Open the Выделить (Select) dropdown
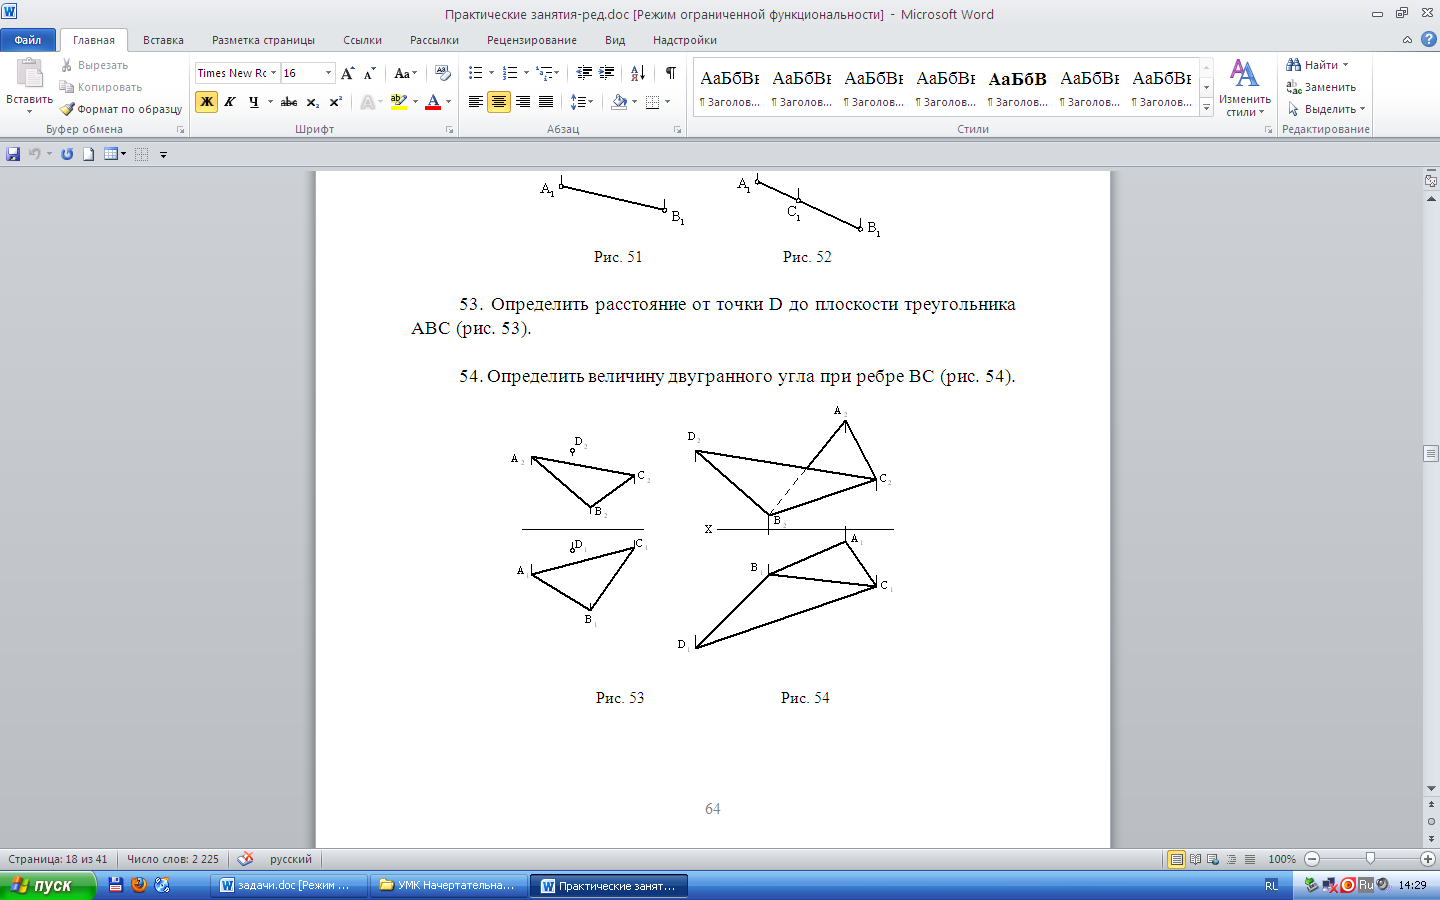1440x900 pixels. pos(1326,109)
